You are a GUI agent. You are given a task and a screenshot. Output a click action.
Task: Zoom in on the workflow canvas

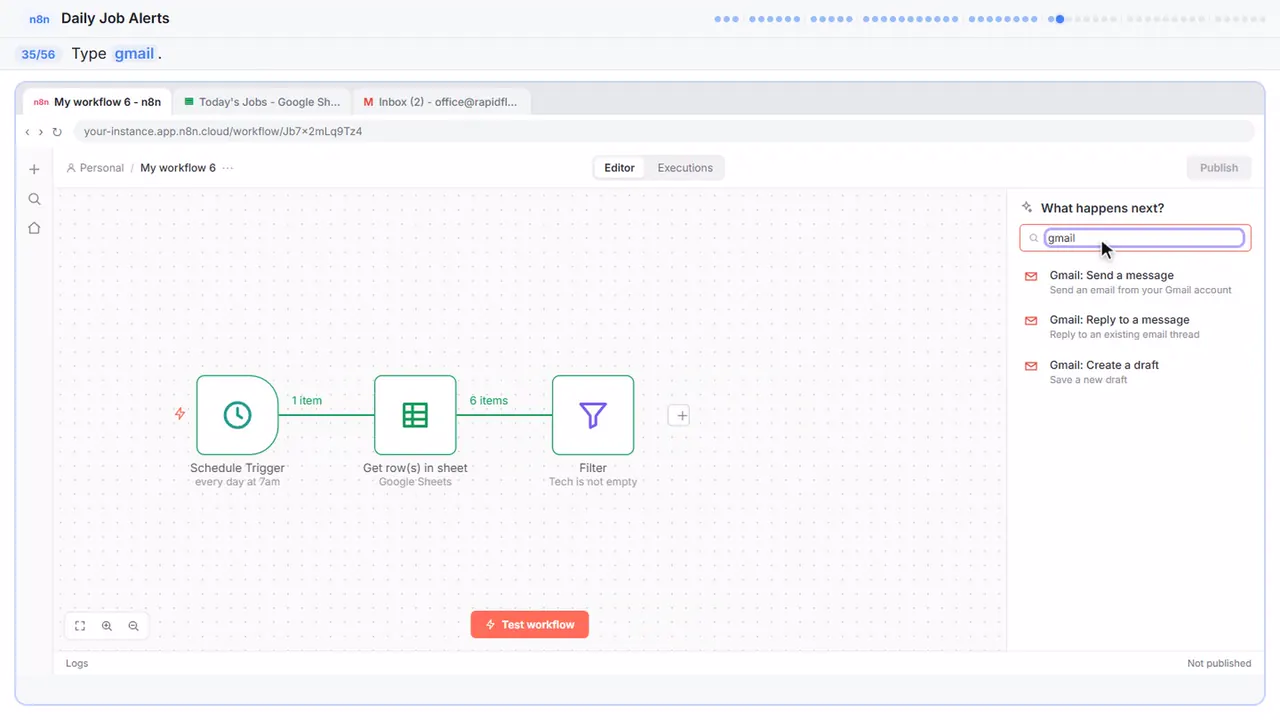pyautogui.click(x=107, y=626)
